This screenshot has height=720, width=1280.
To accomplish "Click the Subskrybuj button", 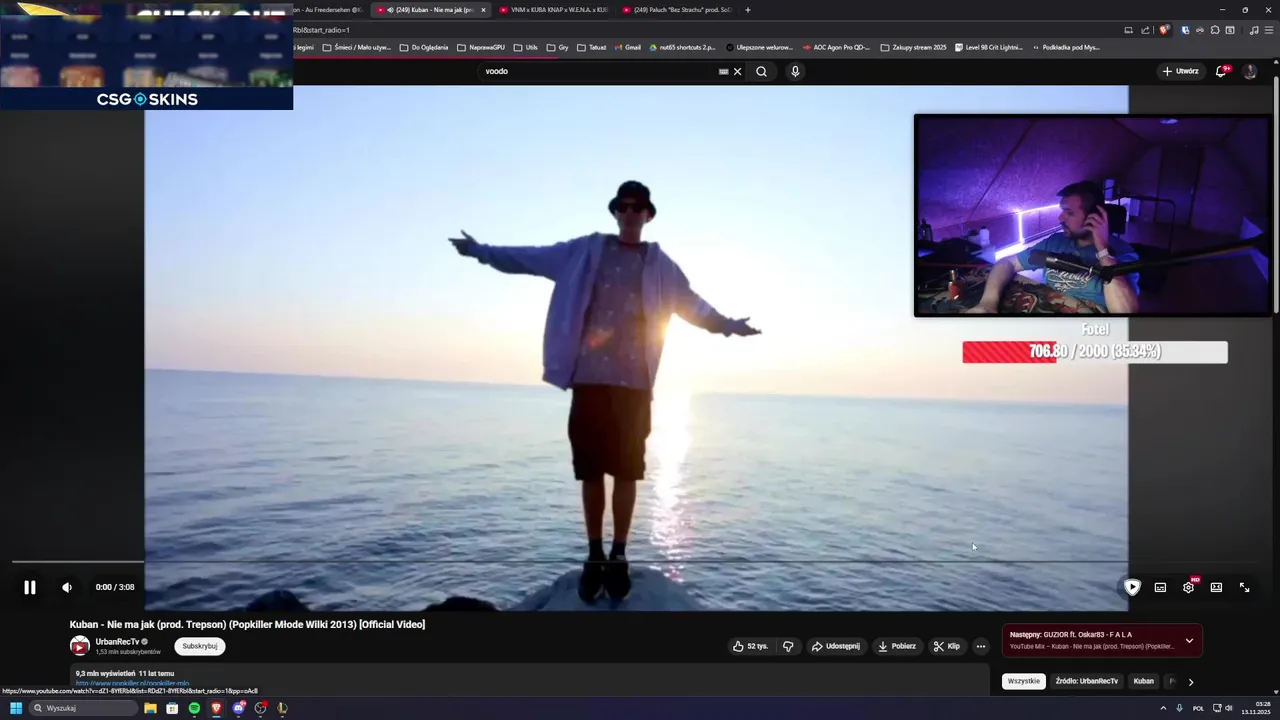I will coord(200,646).
